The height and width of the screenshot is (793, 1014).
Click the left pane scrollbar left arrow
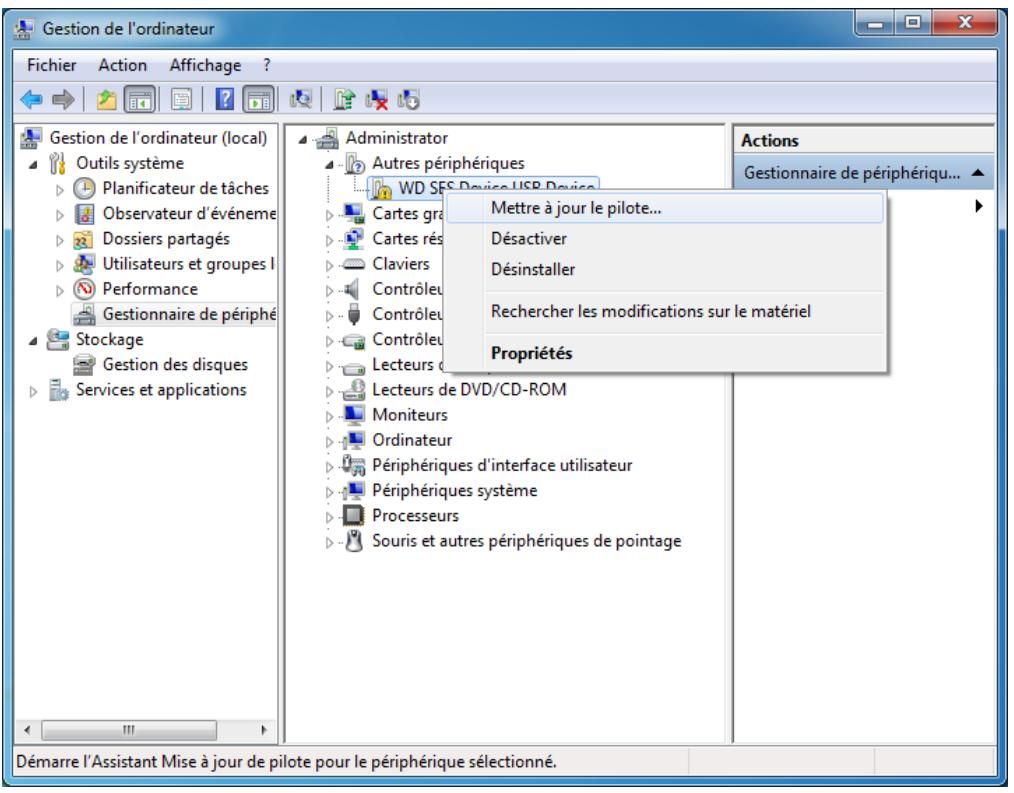(27, 730)
